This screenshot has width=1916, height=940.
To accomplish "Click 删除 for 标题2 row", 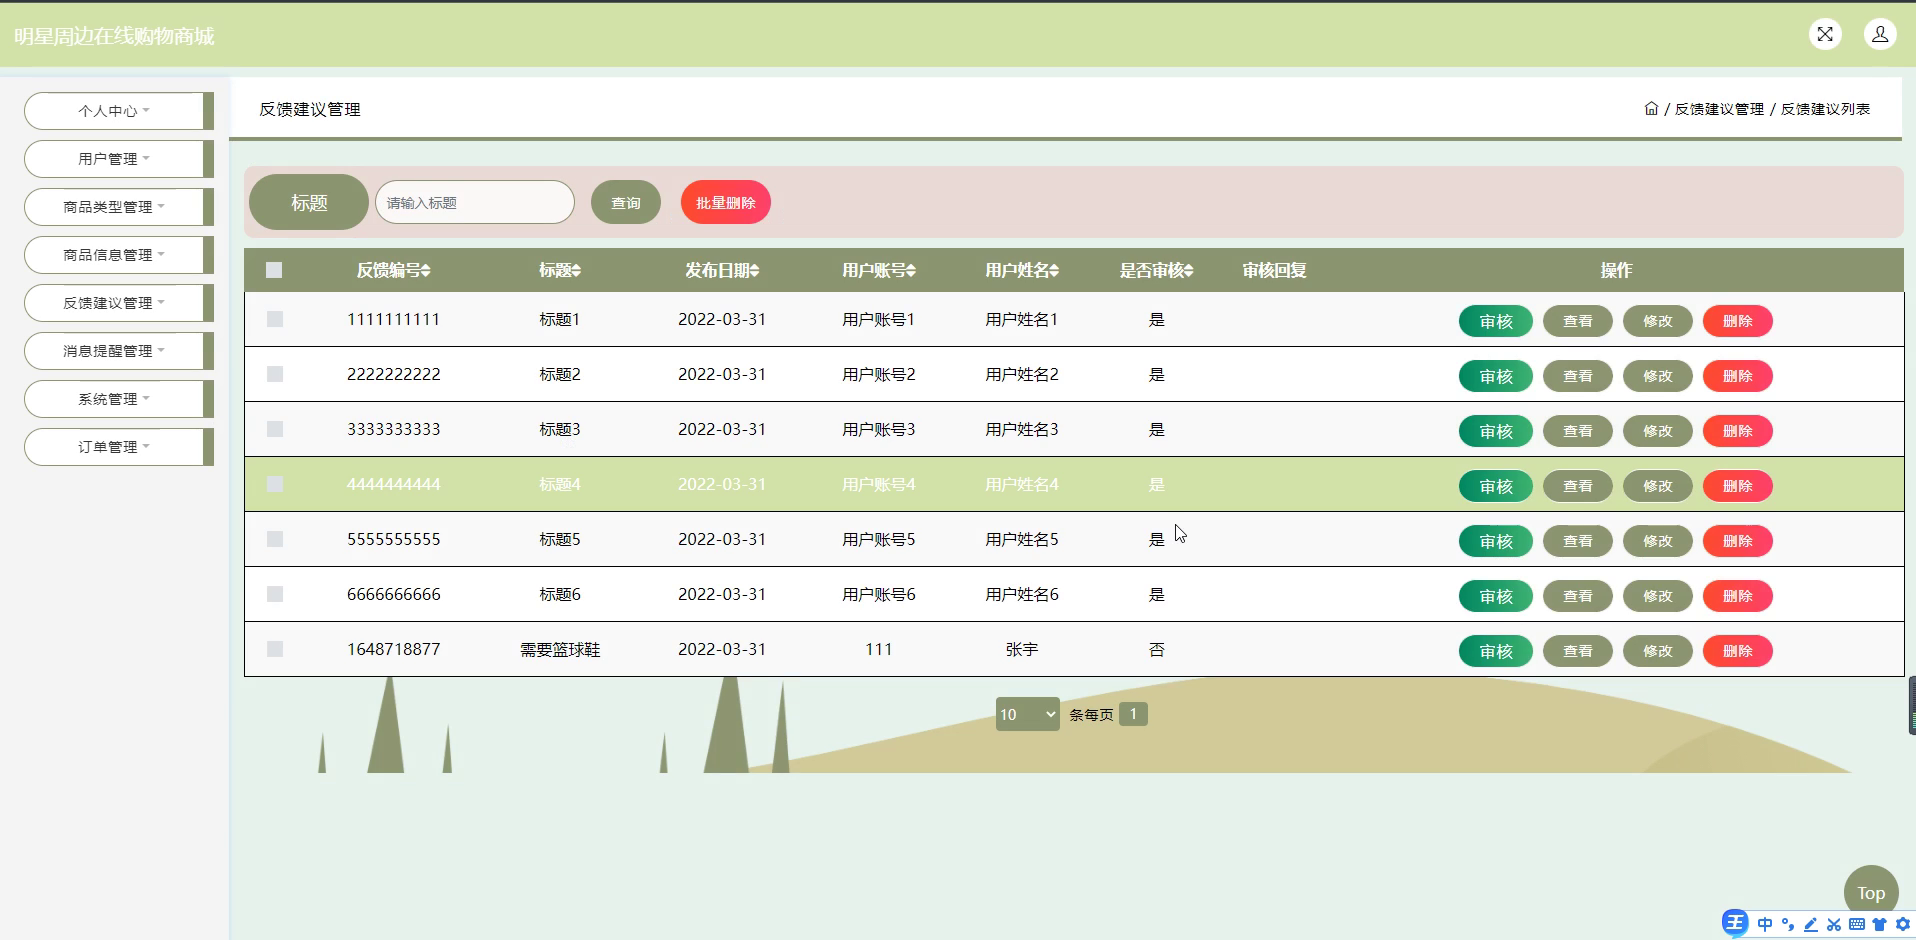I will point(1738,376).
